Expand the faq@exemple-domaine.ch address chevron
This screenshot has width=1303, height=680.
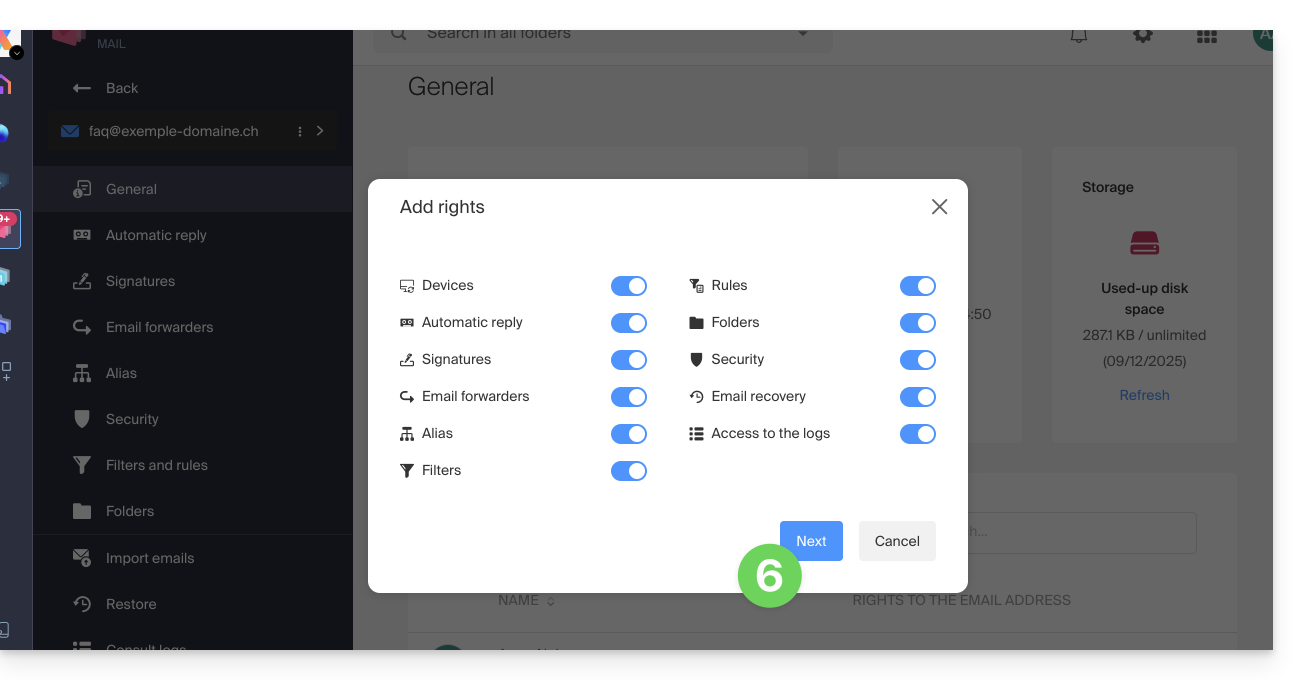coord(320,131)
